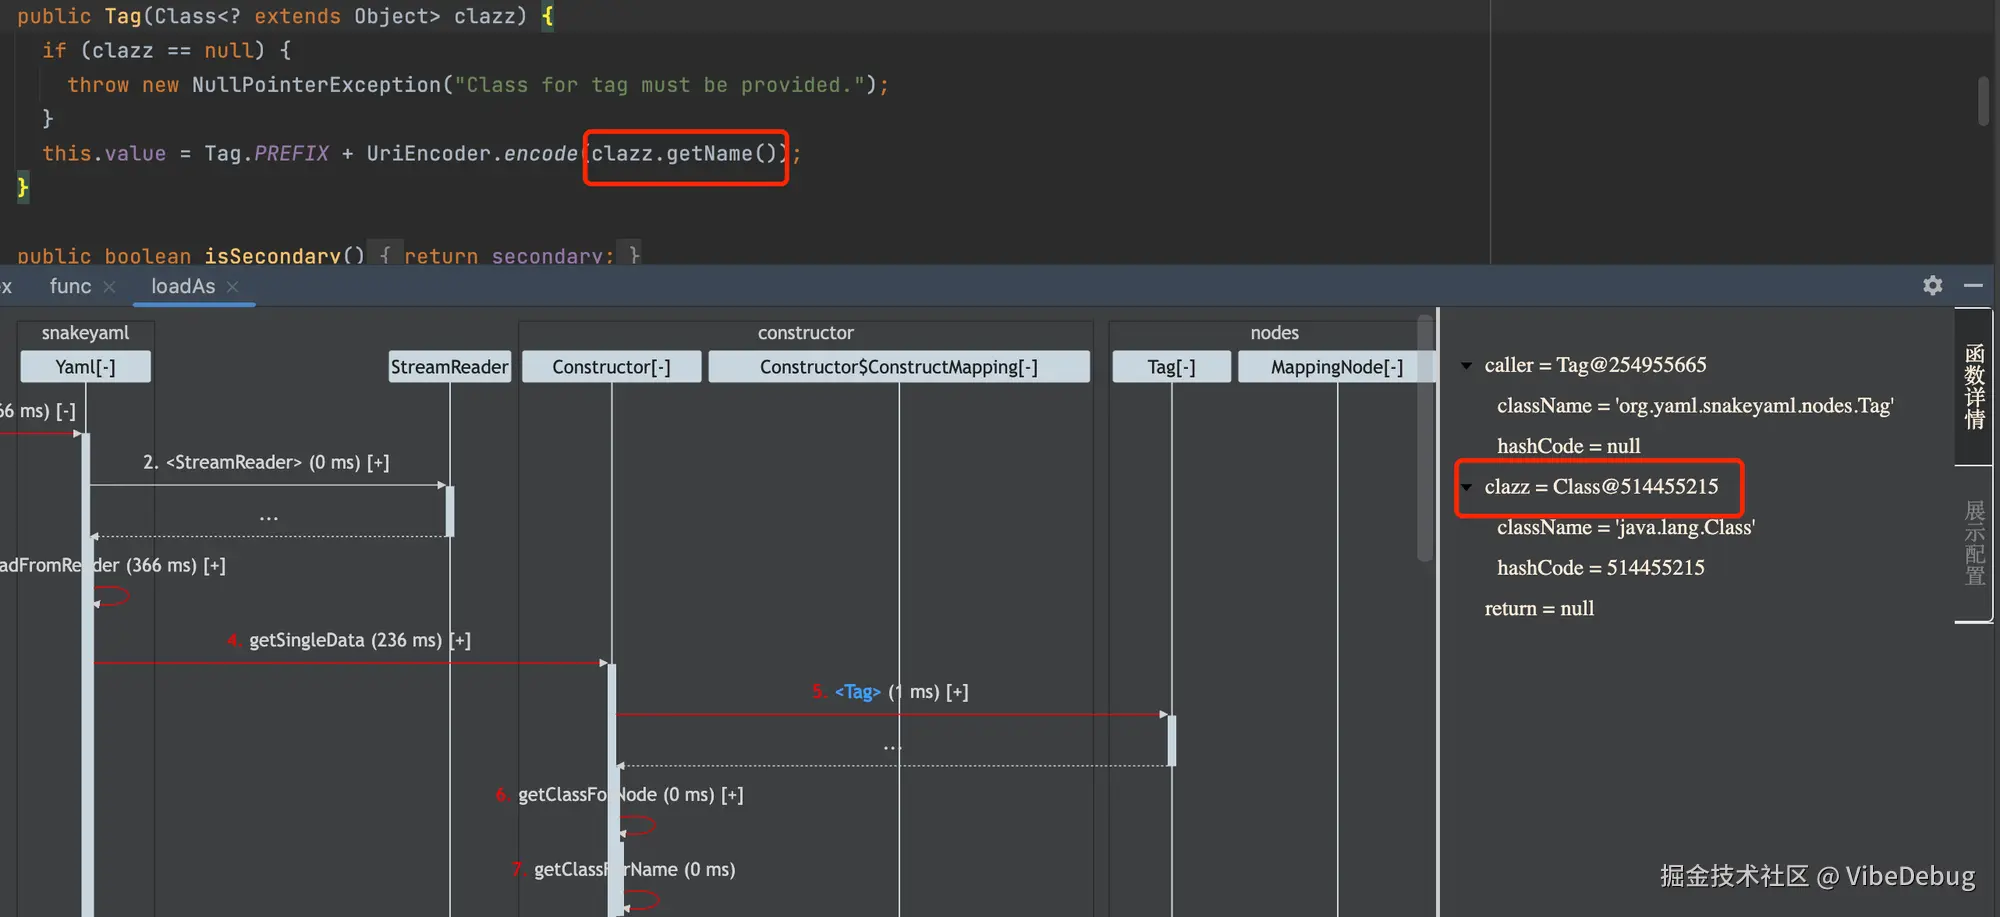
Task: Expand the <StreamReader> (0 ms) call
Action: pos(378,462)
